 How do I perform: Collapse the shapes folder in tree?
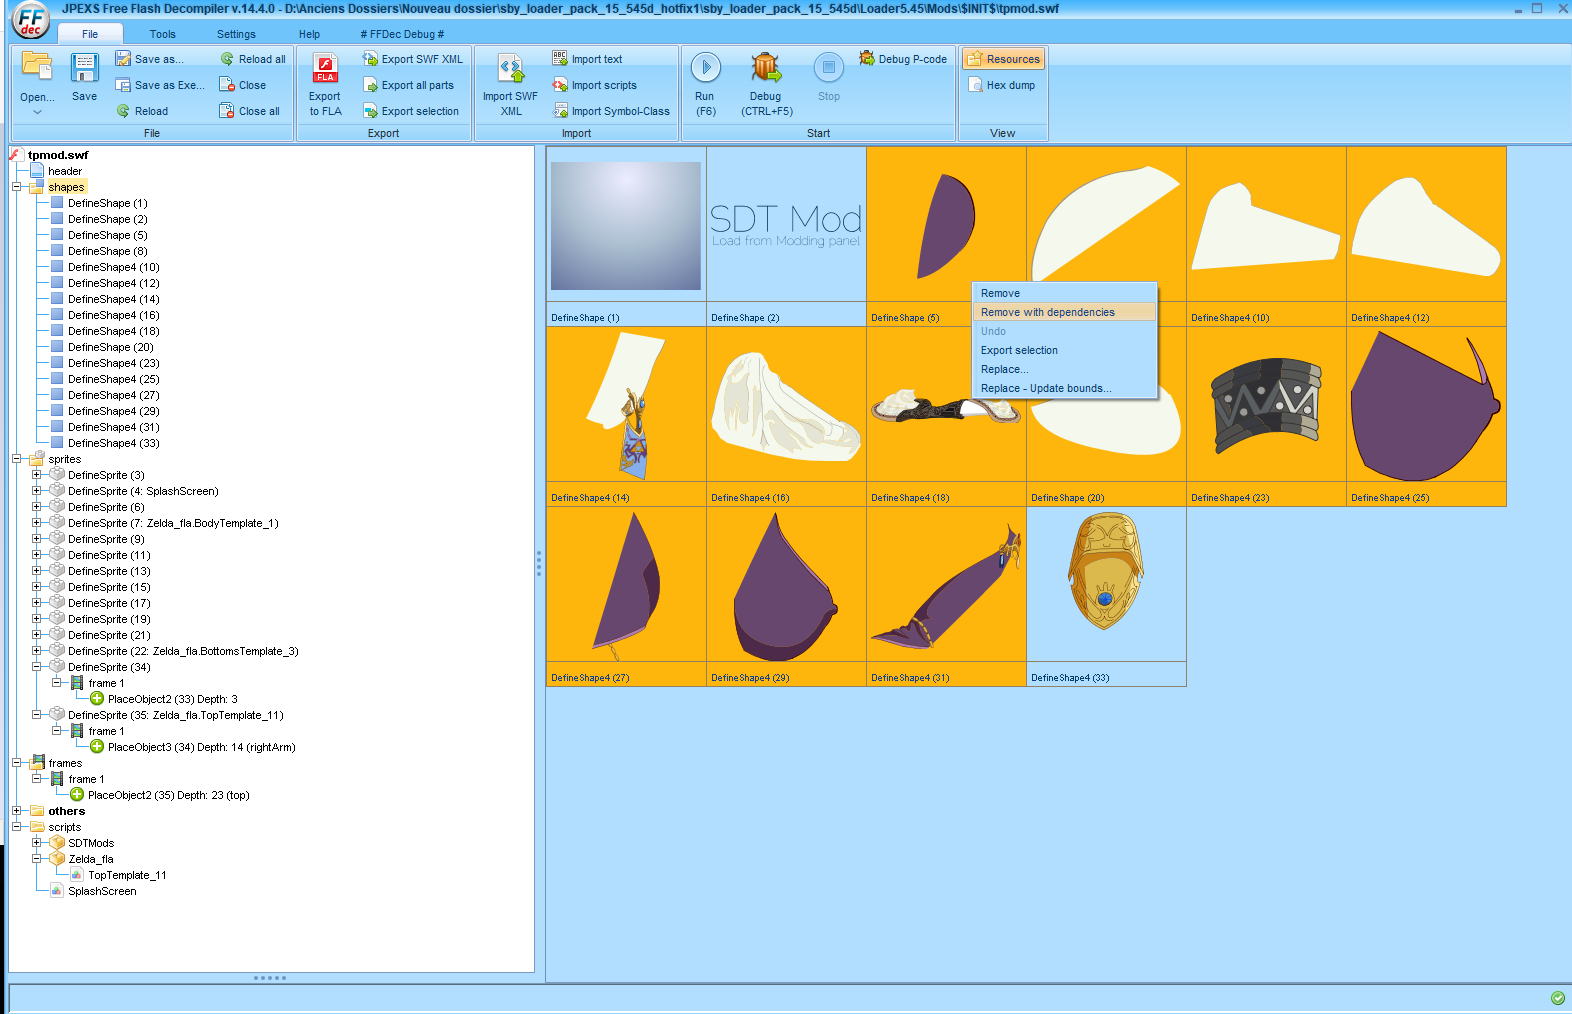17,187
